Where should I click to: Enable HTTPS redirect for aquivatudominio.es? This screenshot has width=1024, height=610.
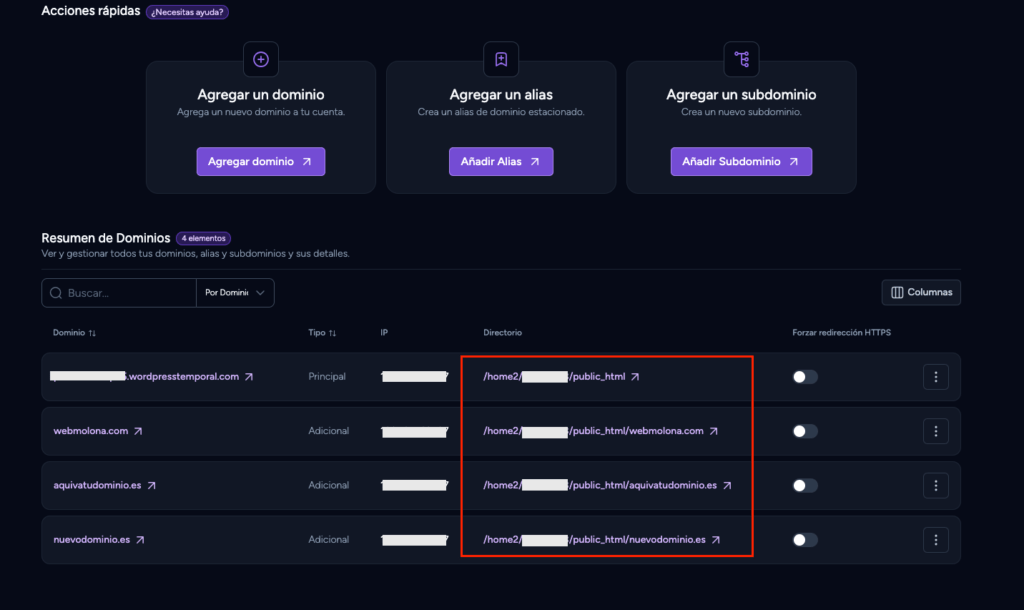(x=805, y=485)
